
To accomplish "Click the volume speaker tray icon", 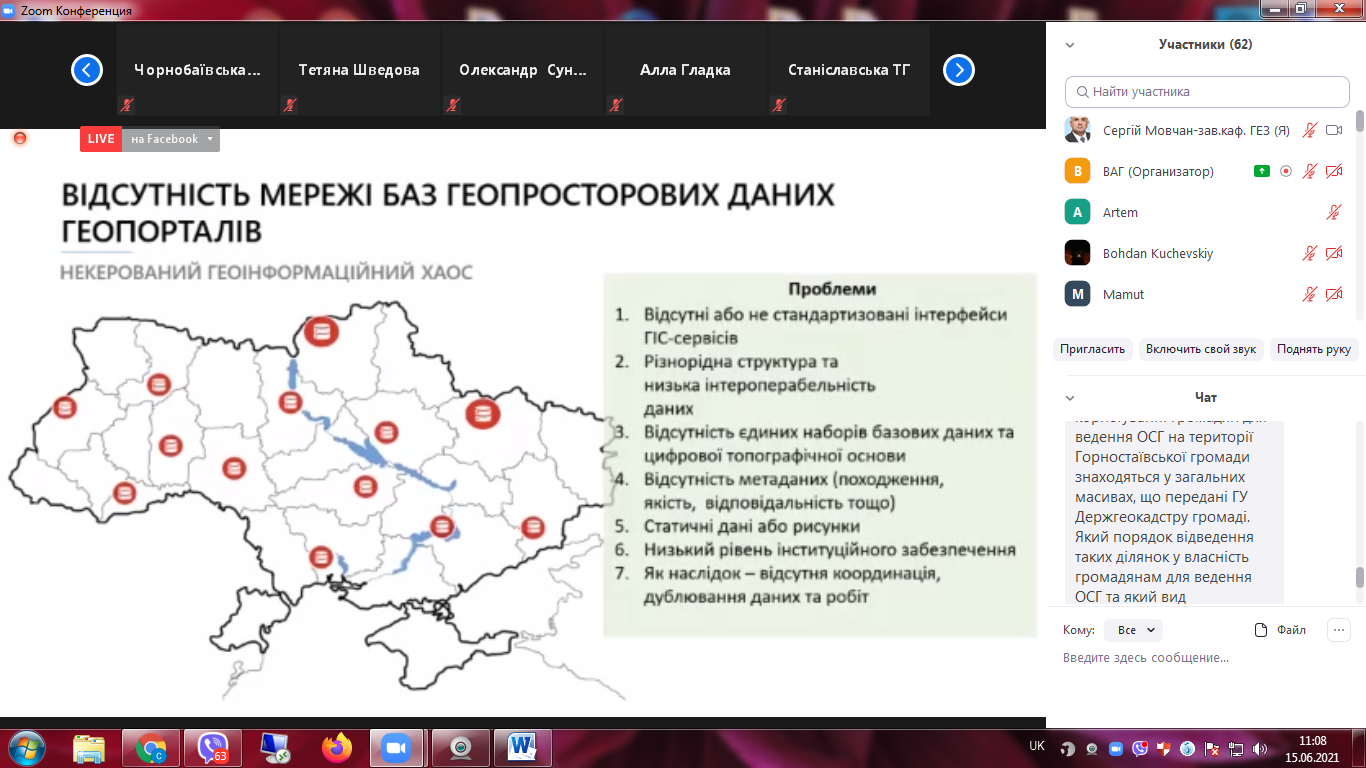I will [x=1260, y=748].
